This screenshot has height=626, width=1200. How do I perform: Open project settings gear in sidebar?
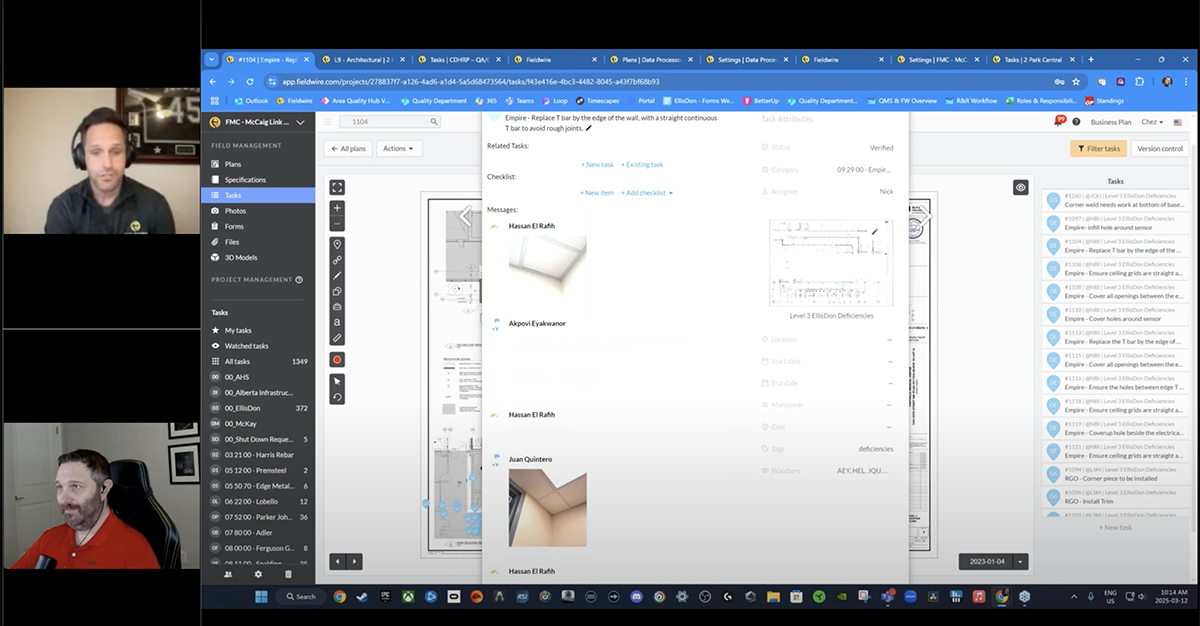258,574
